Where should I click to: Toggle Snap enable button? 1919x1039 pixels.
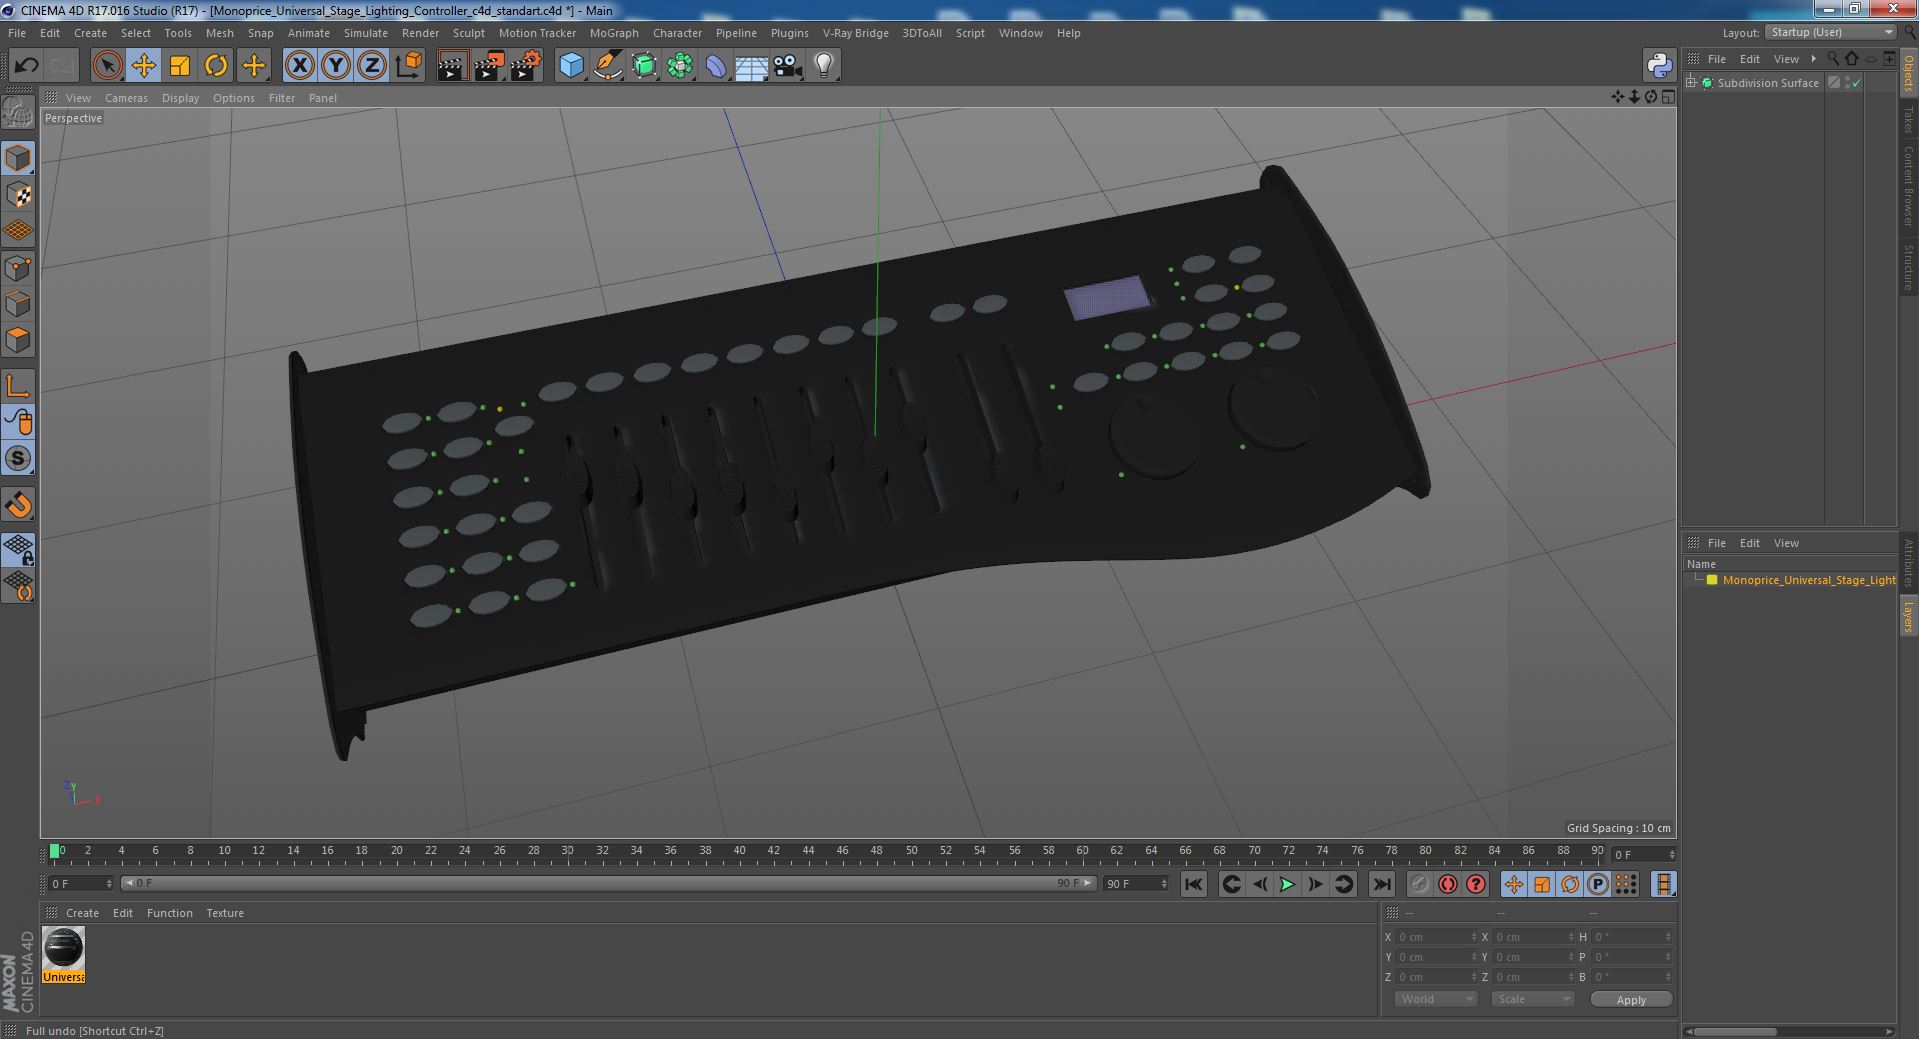(18, 505)
